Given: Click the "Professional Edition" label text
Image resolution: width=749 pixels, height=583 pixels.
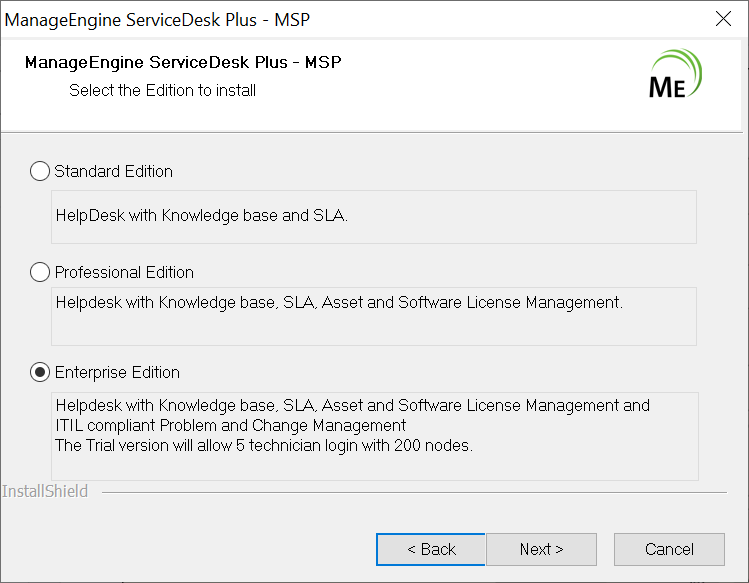Looking at the screenshot, I should (x=124, y=272).
